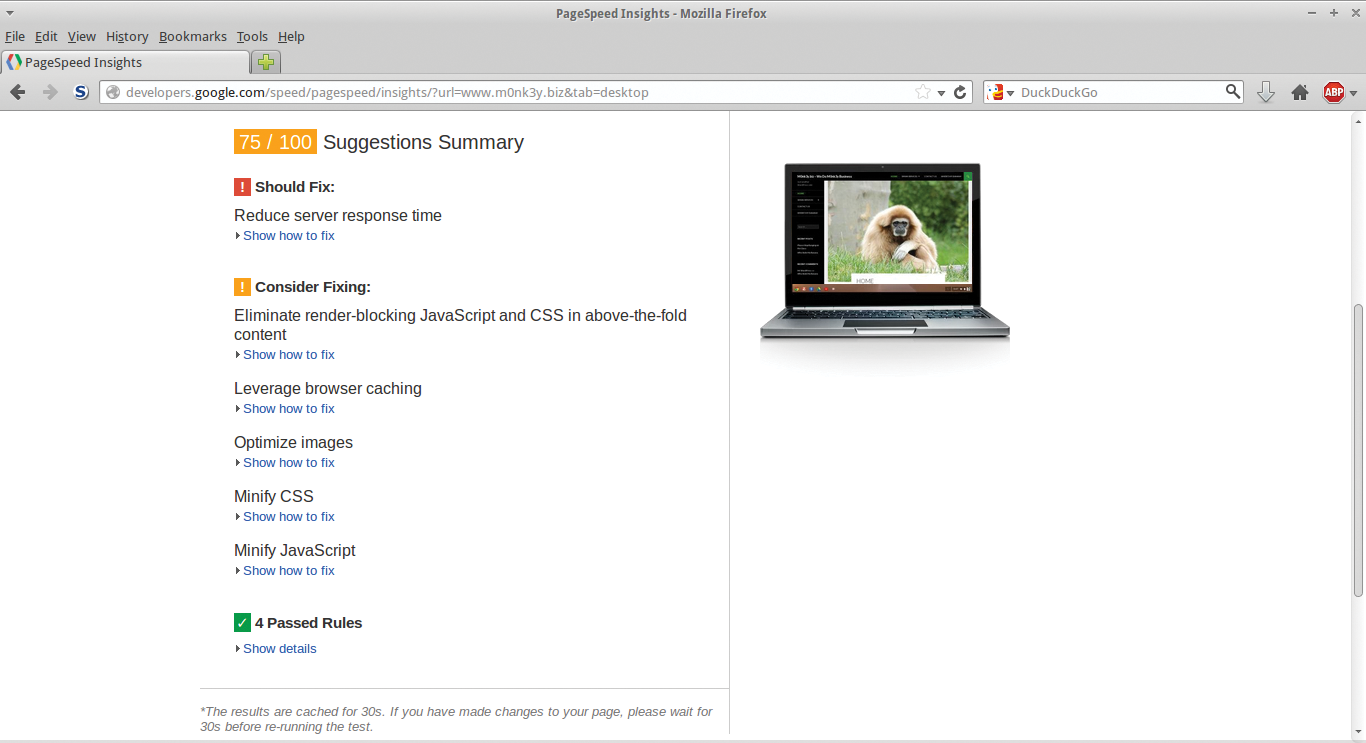Go forward using the forward arrow
1366x743 pixels.
50,92
